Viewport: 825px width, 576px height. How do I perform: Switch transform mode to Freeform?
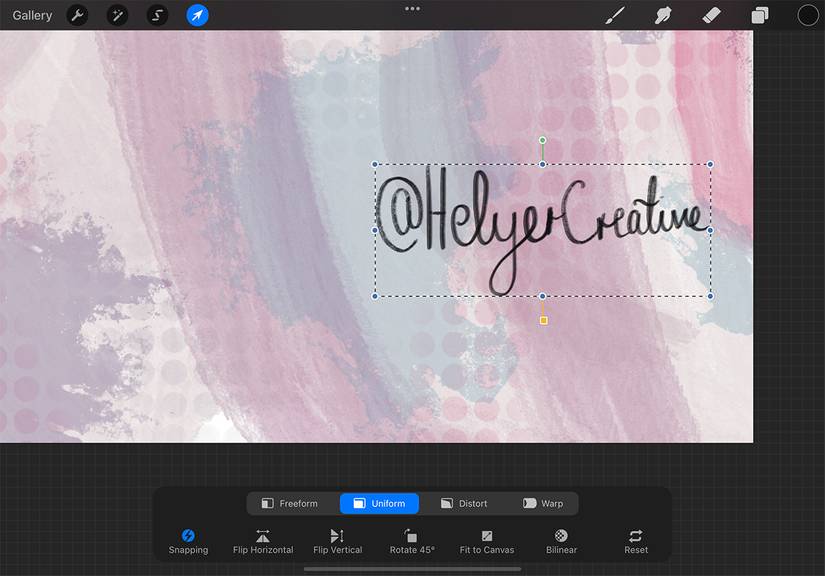click(292, 503)
